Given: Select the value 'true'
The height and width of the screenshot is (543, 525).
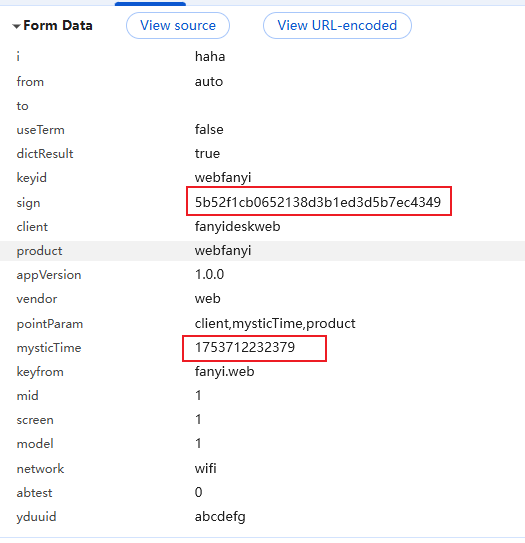Looking at the screenshot, I should pos(207,153).
